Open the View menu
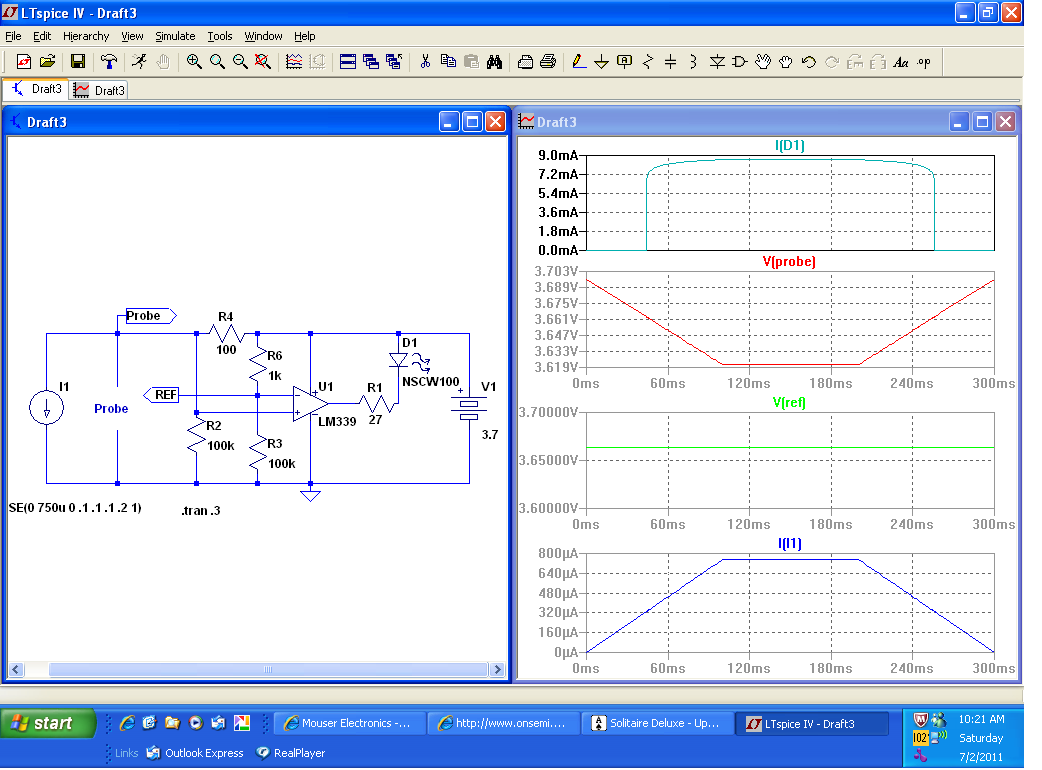 [132, 36]
